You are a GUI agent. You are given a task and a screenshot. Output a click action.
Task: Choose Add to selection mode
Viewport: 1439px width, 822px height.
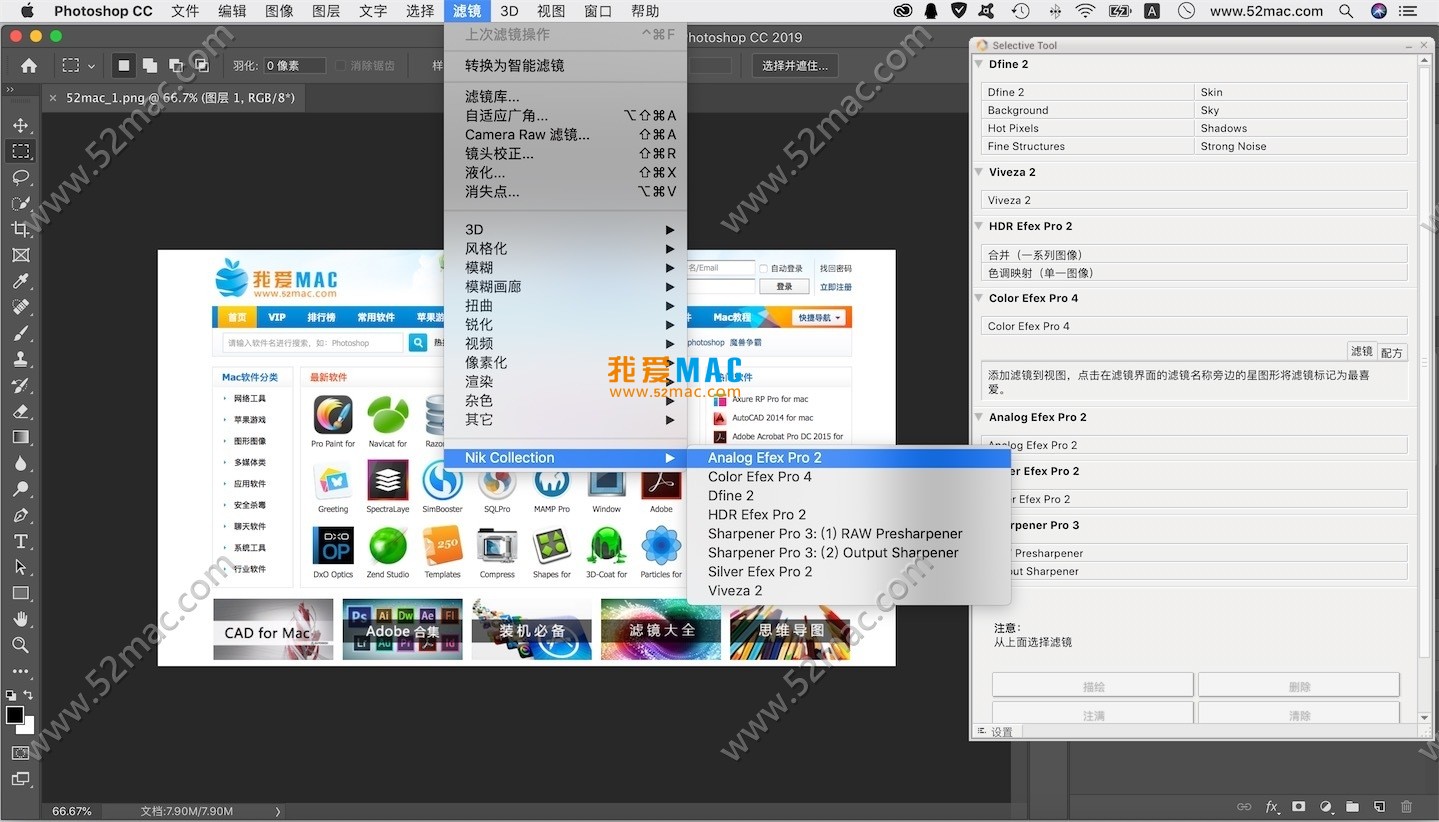150,66
